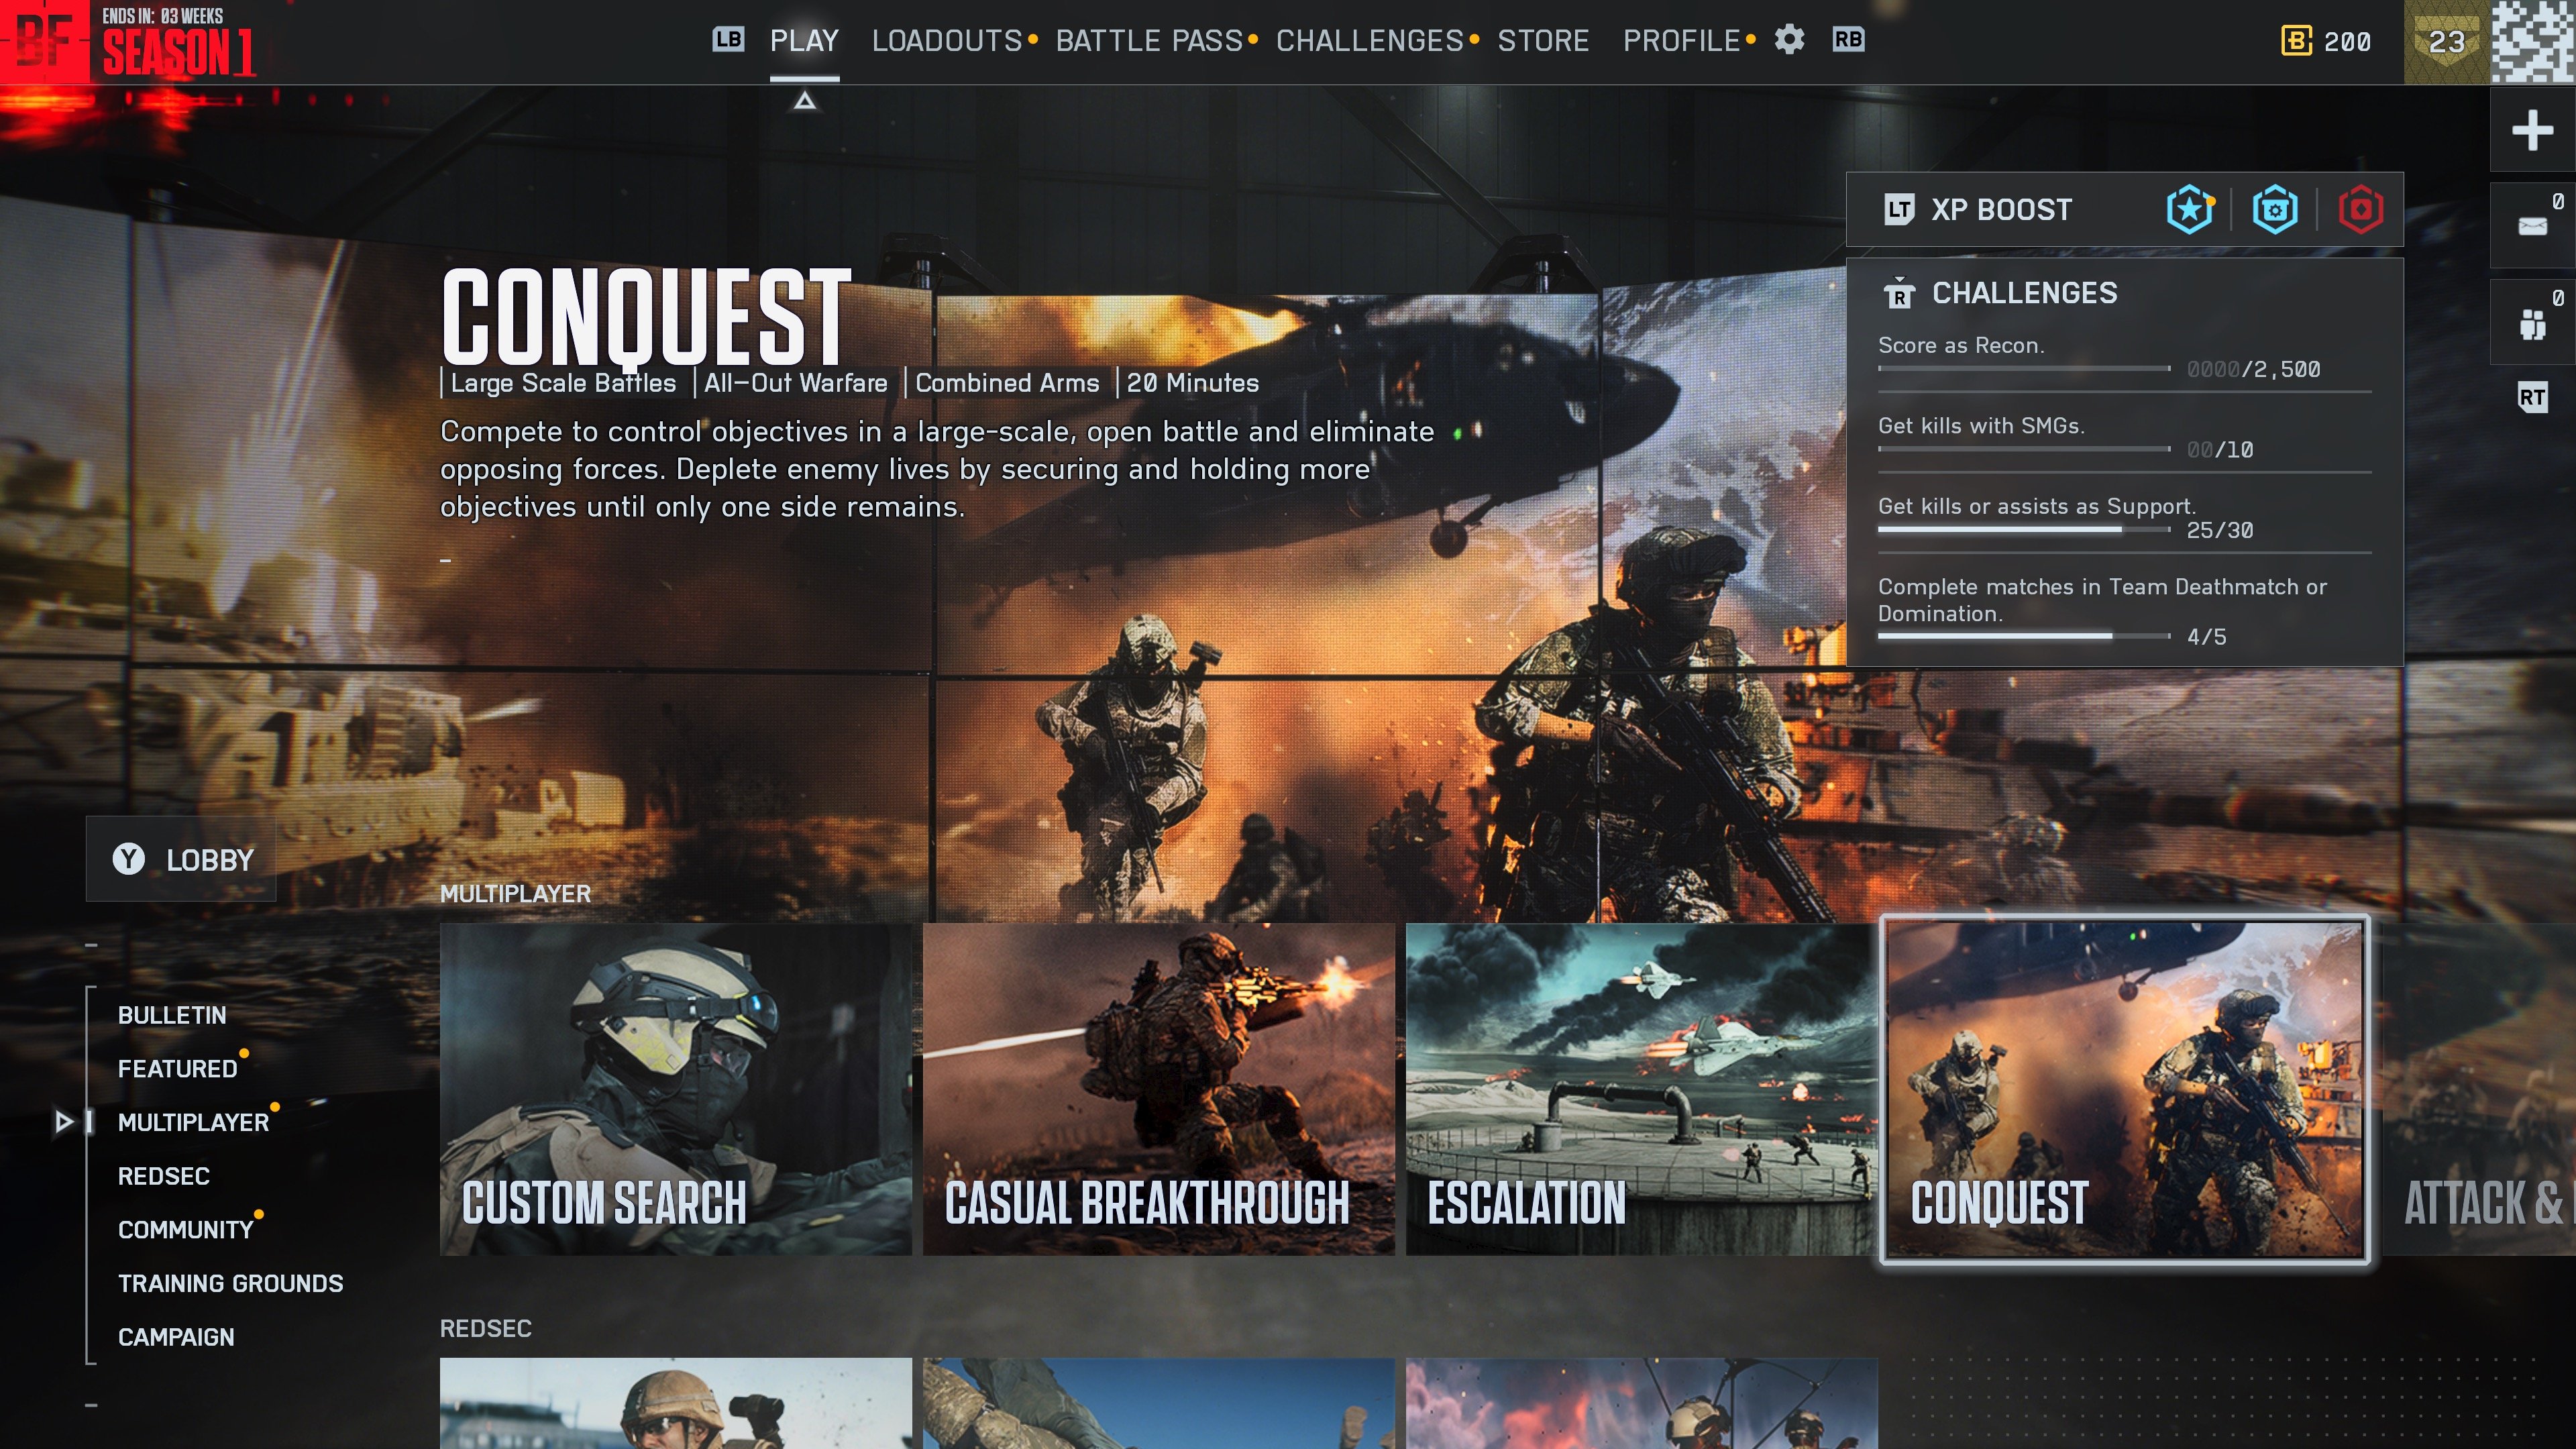Collapse the arrow beside Multiplayer in sidebar
The width and height of the screenshot is (2576, 1449).
click(64, 1122)
